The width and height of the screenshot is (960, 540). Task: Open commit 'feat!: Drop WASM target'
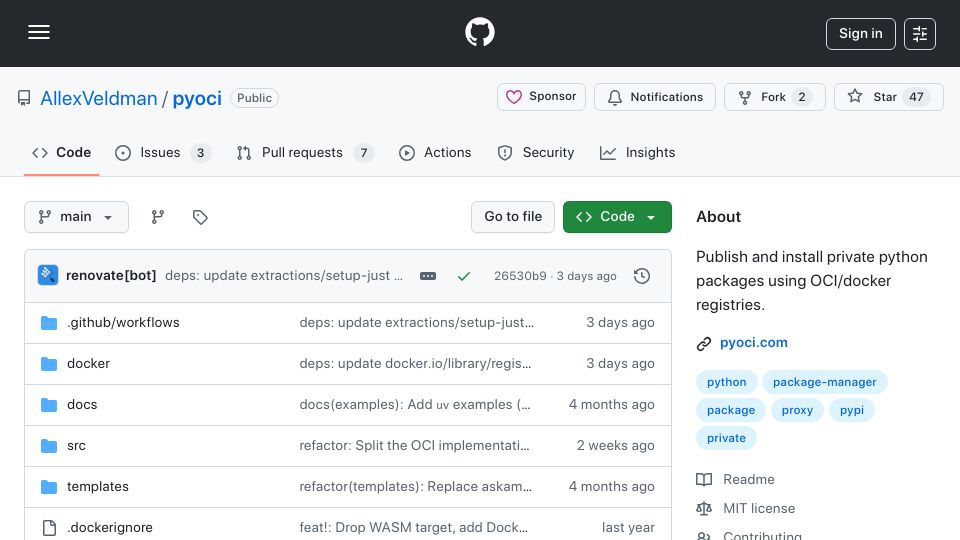tap(414, 528)
